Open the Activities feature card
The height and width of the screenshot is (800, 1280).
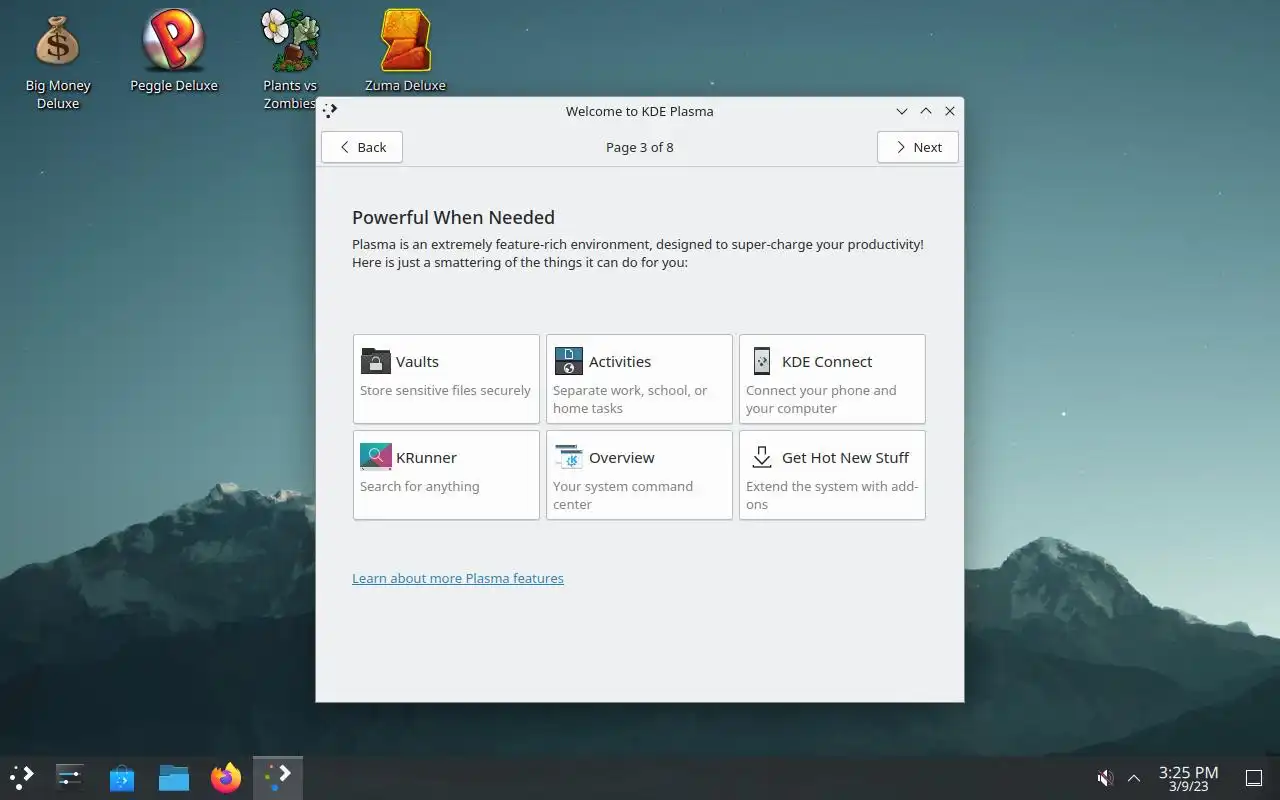639,379
